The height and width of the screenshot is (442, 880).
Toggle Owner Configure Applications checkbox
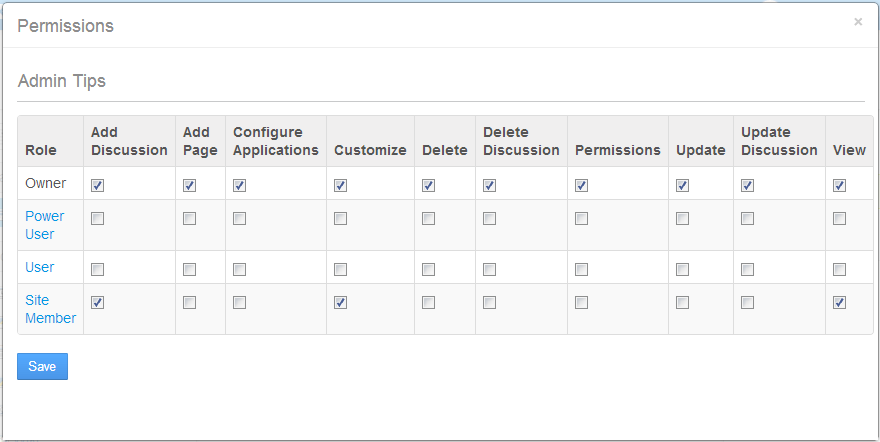point(240,186)
